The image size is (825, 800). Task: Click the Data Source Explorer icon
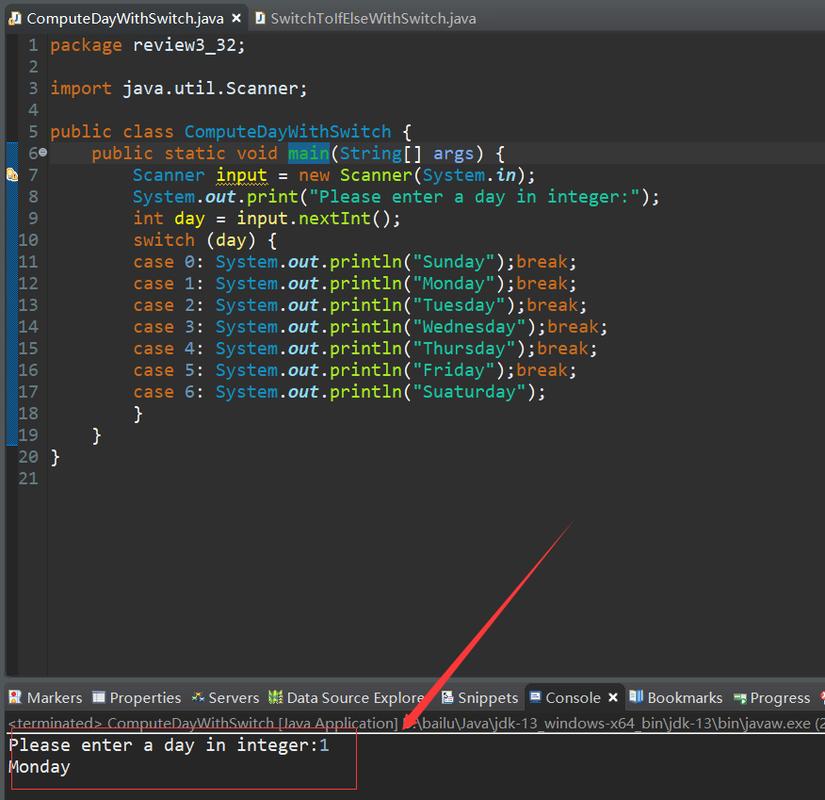[x=275, y=697]
